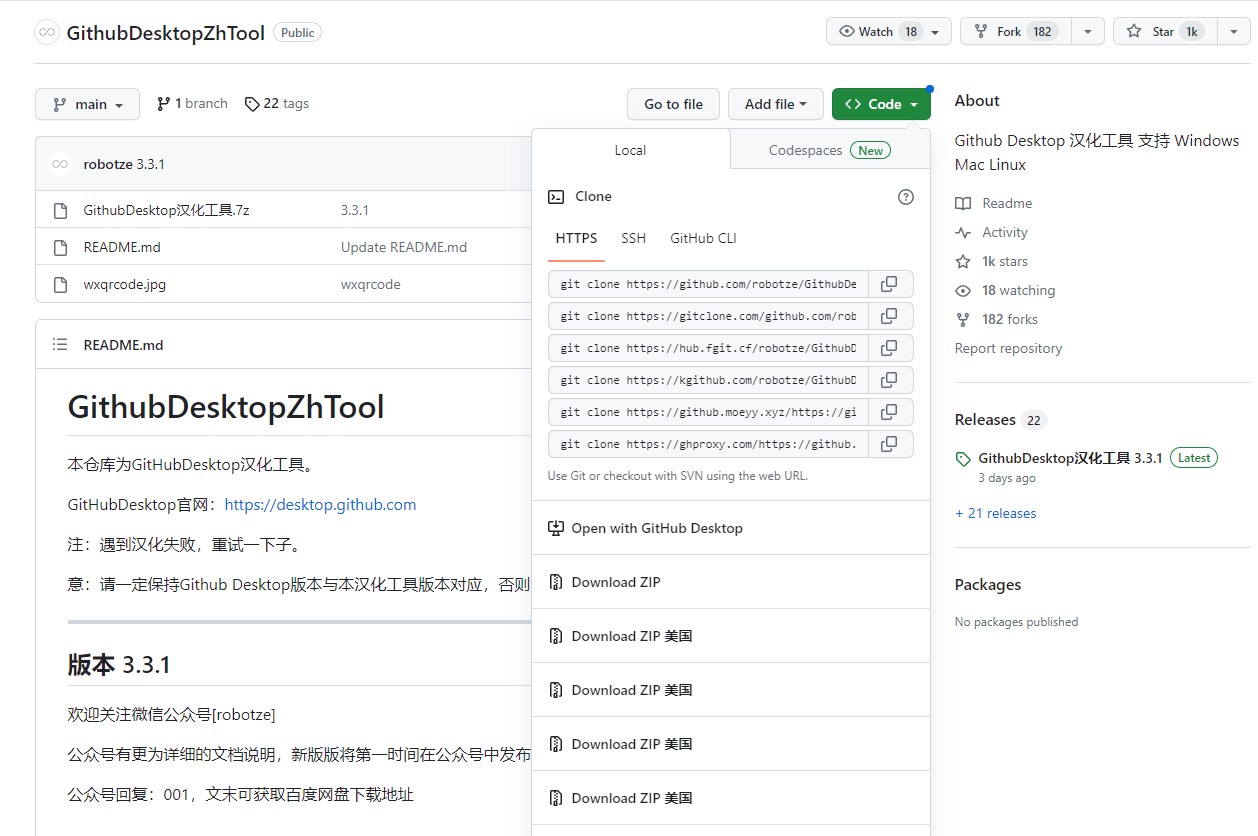Open the README outline list icon

pos(60,345)
